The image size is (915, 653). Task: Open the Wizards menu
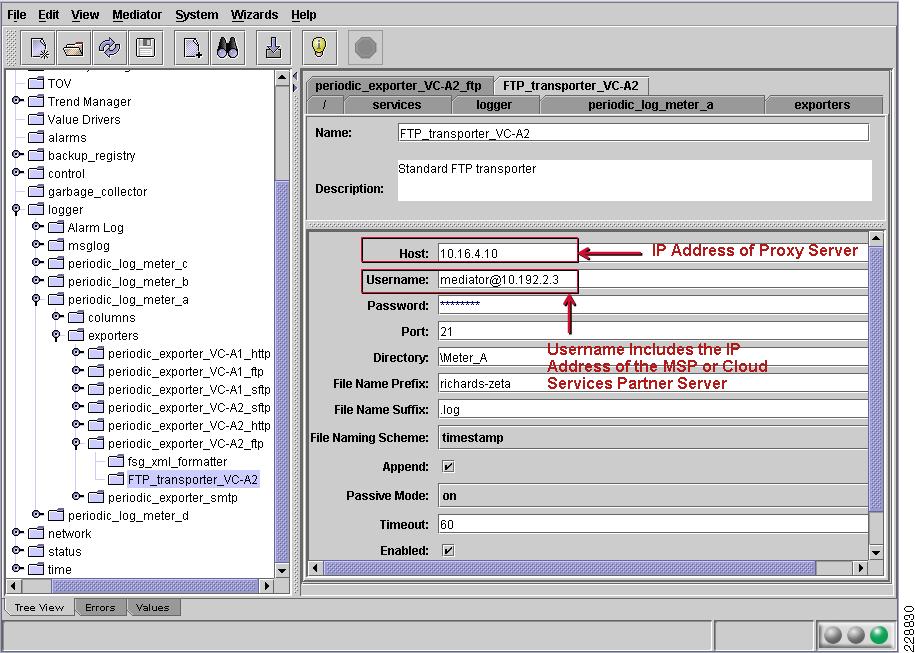coord(254,15)
